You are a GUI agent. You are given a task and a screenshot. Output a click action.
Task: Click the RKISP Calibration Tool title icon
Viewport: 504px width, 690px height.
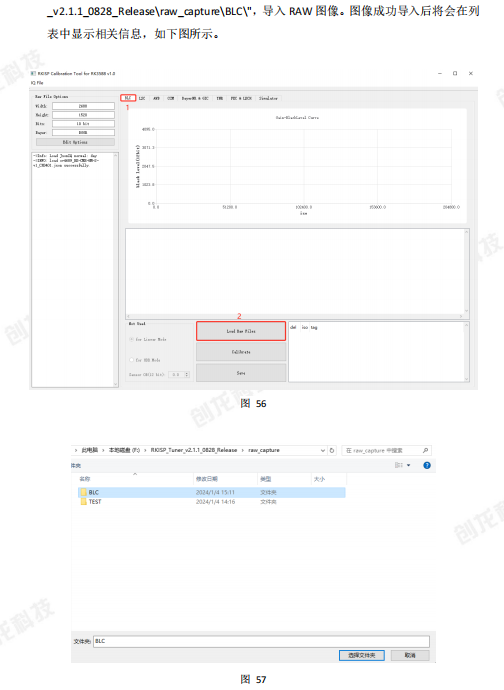(33, 73)
